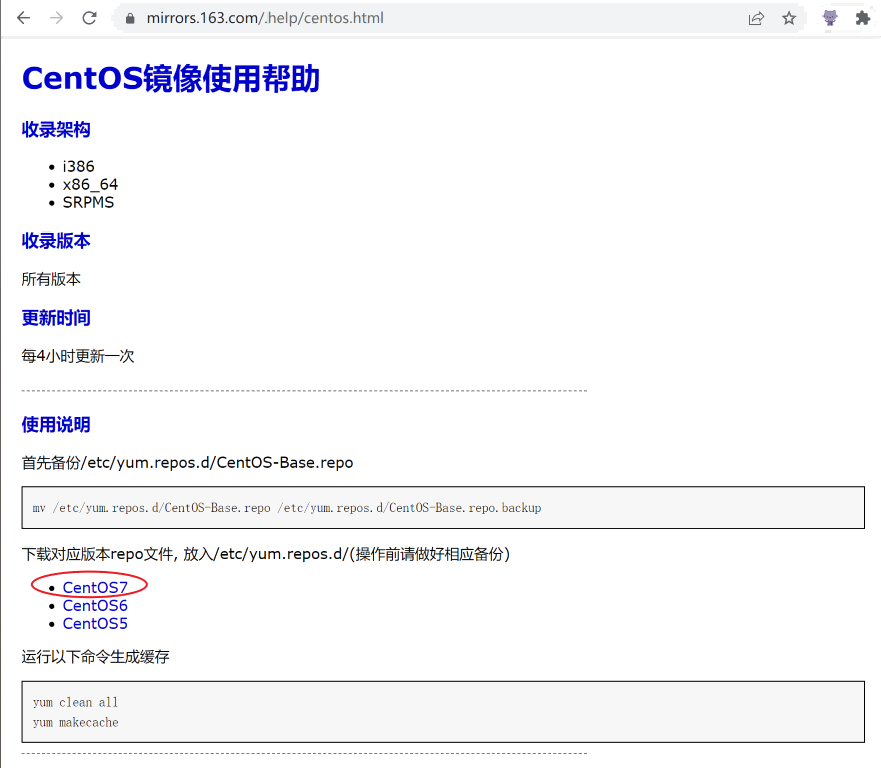Bookmark this page with the star icon

(789, 18)
